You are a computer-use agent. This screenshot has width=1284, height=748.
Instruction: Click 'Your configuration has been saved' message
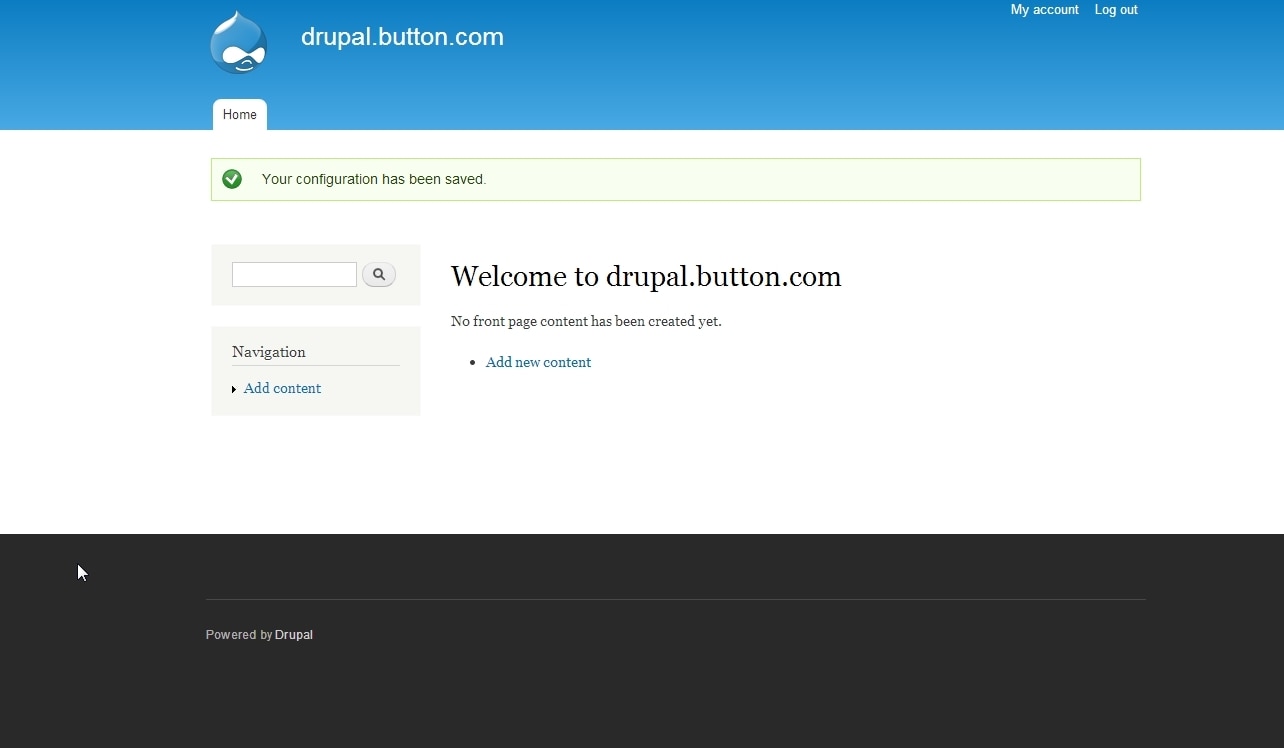pos(374,179)
